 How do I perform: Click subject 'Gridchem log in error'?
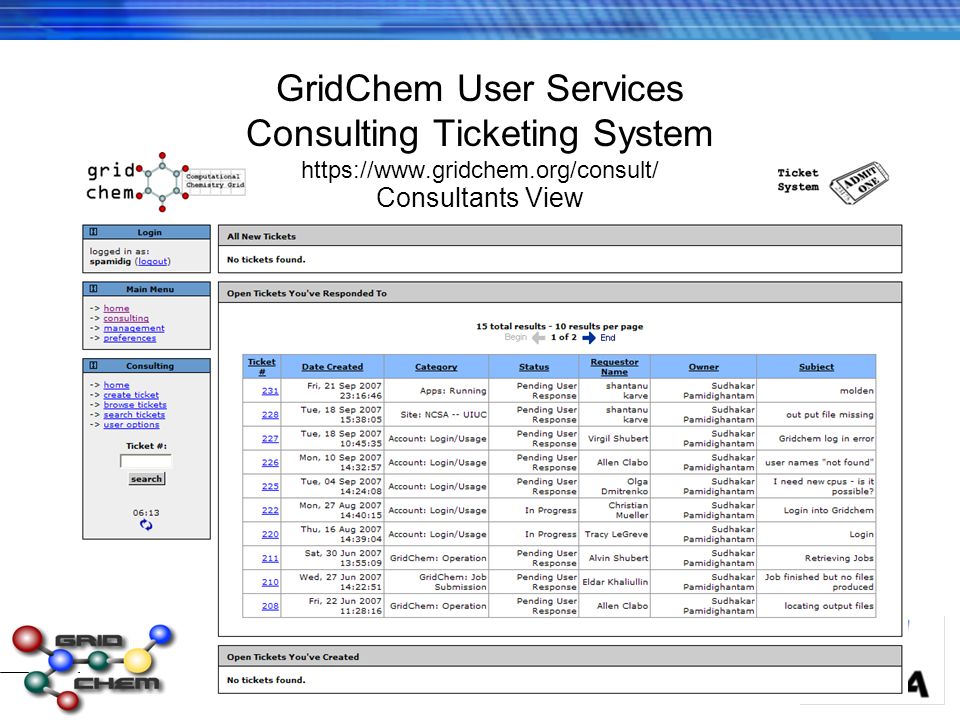(x=826, y=438)
